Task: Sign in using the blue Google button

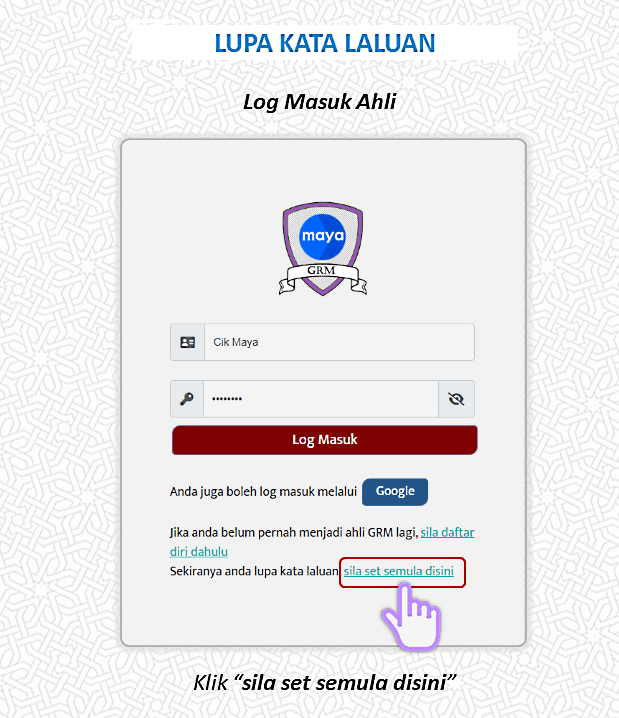Action: 395,492
